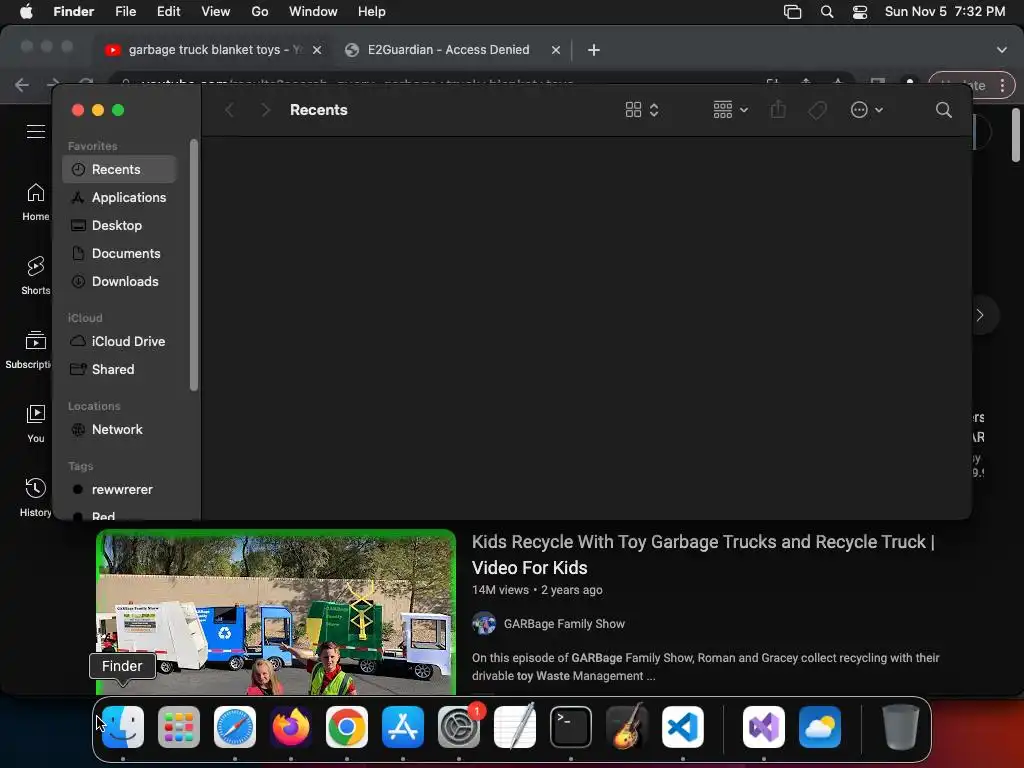Open the Weather cloud app in Dock
The width and height of the screenshot is (1024, 768).
[x=820, y=727]
